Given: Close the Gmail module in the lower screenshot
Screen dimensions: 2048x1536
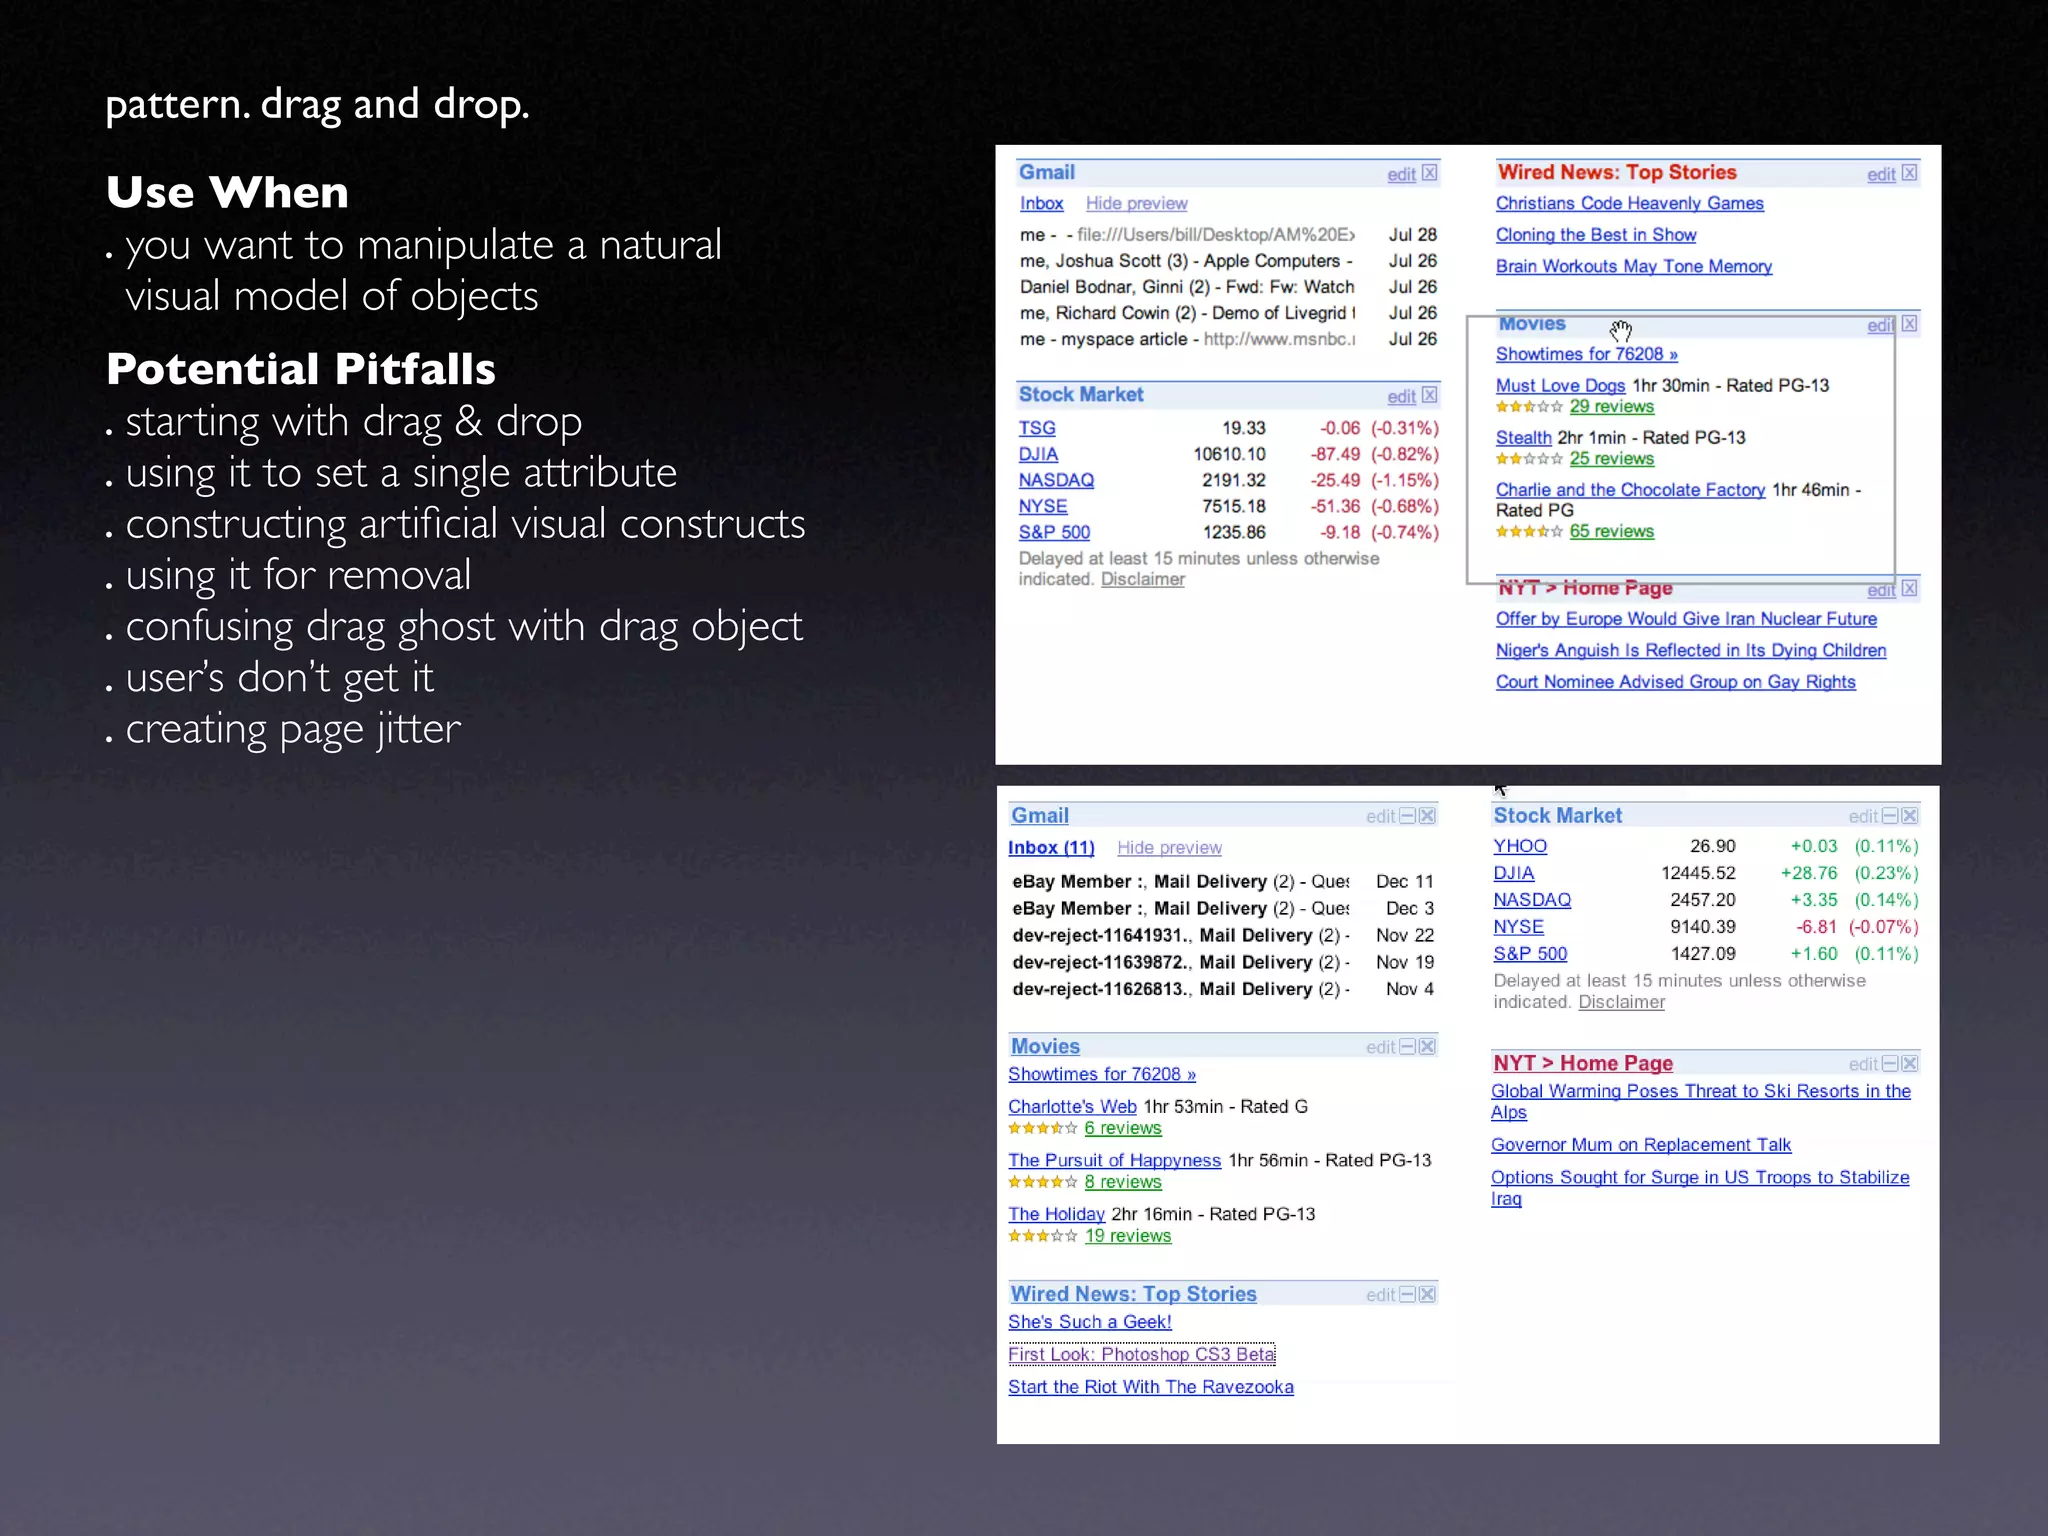Looking at the screenshot, I should (x=1428, y=816).
